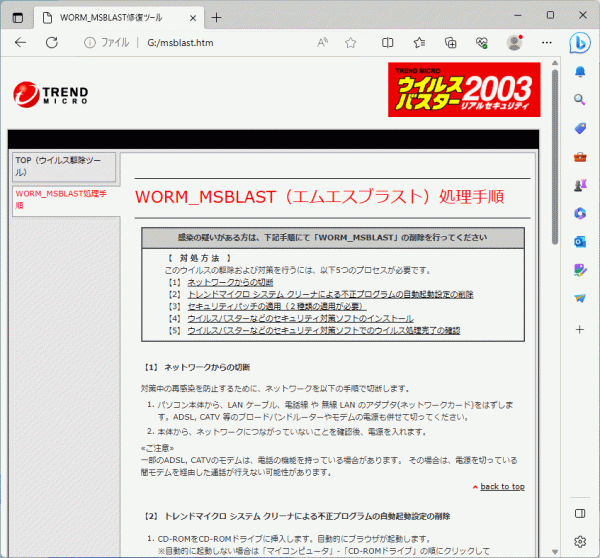Viewport: 600px width, 558px height.
Task: Open the sidebar Games chess icon
Action: pos(580,185)
